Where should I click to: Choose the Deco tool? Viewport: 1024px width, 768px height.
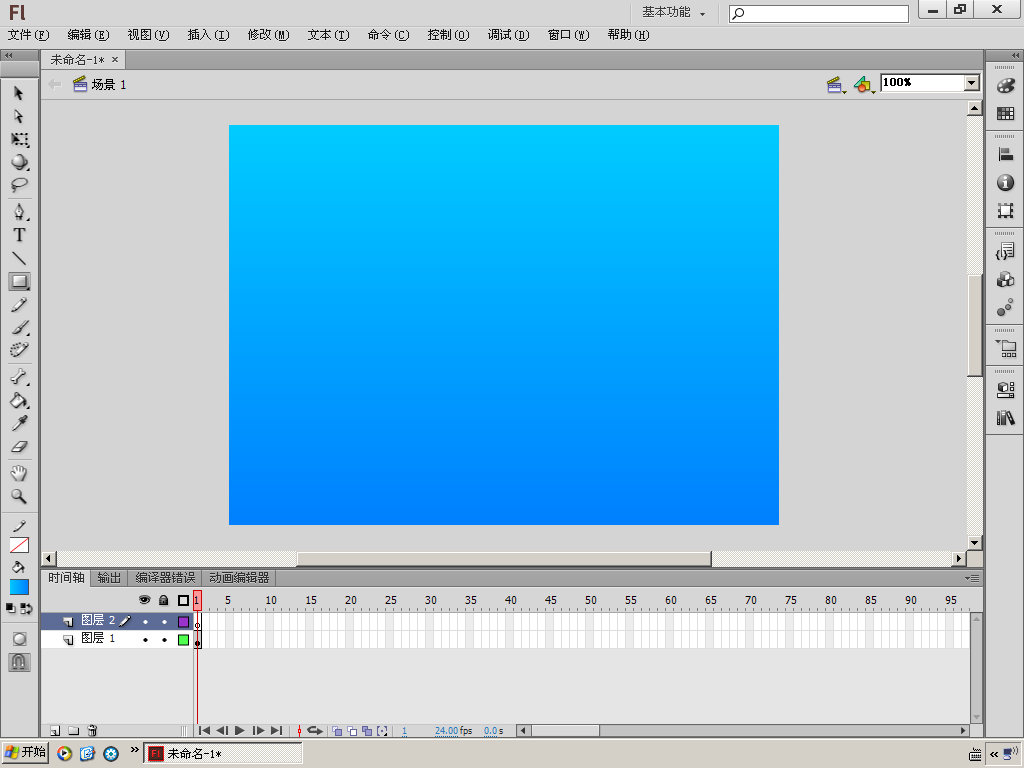(x=19, y=350)
